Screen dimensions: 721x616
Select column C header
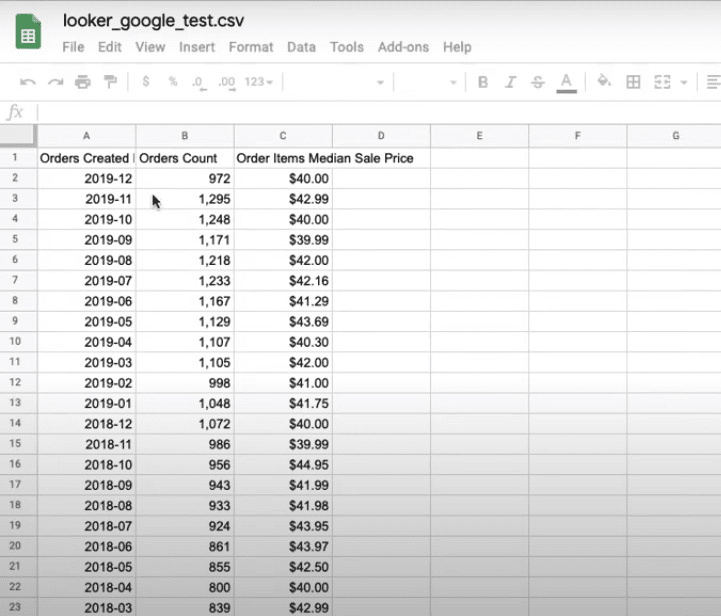[x=283, y=136]
